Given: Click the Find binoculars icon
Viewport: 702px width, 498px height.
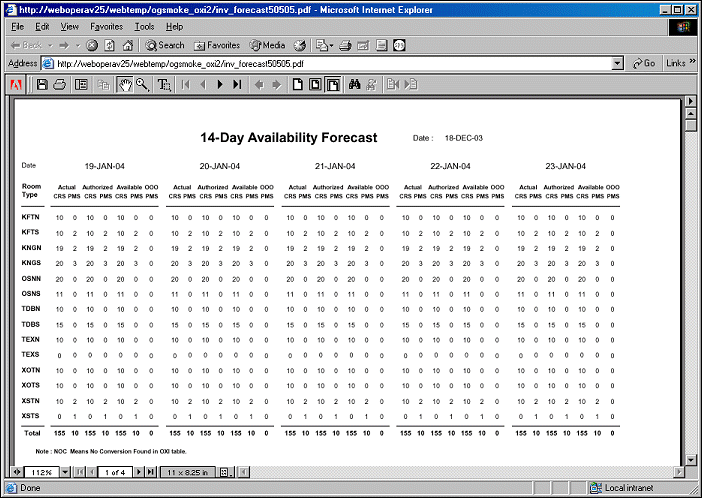Looking at the screenshot, I should [354, 85].
